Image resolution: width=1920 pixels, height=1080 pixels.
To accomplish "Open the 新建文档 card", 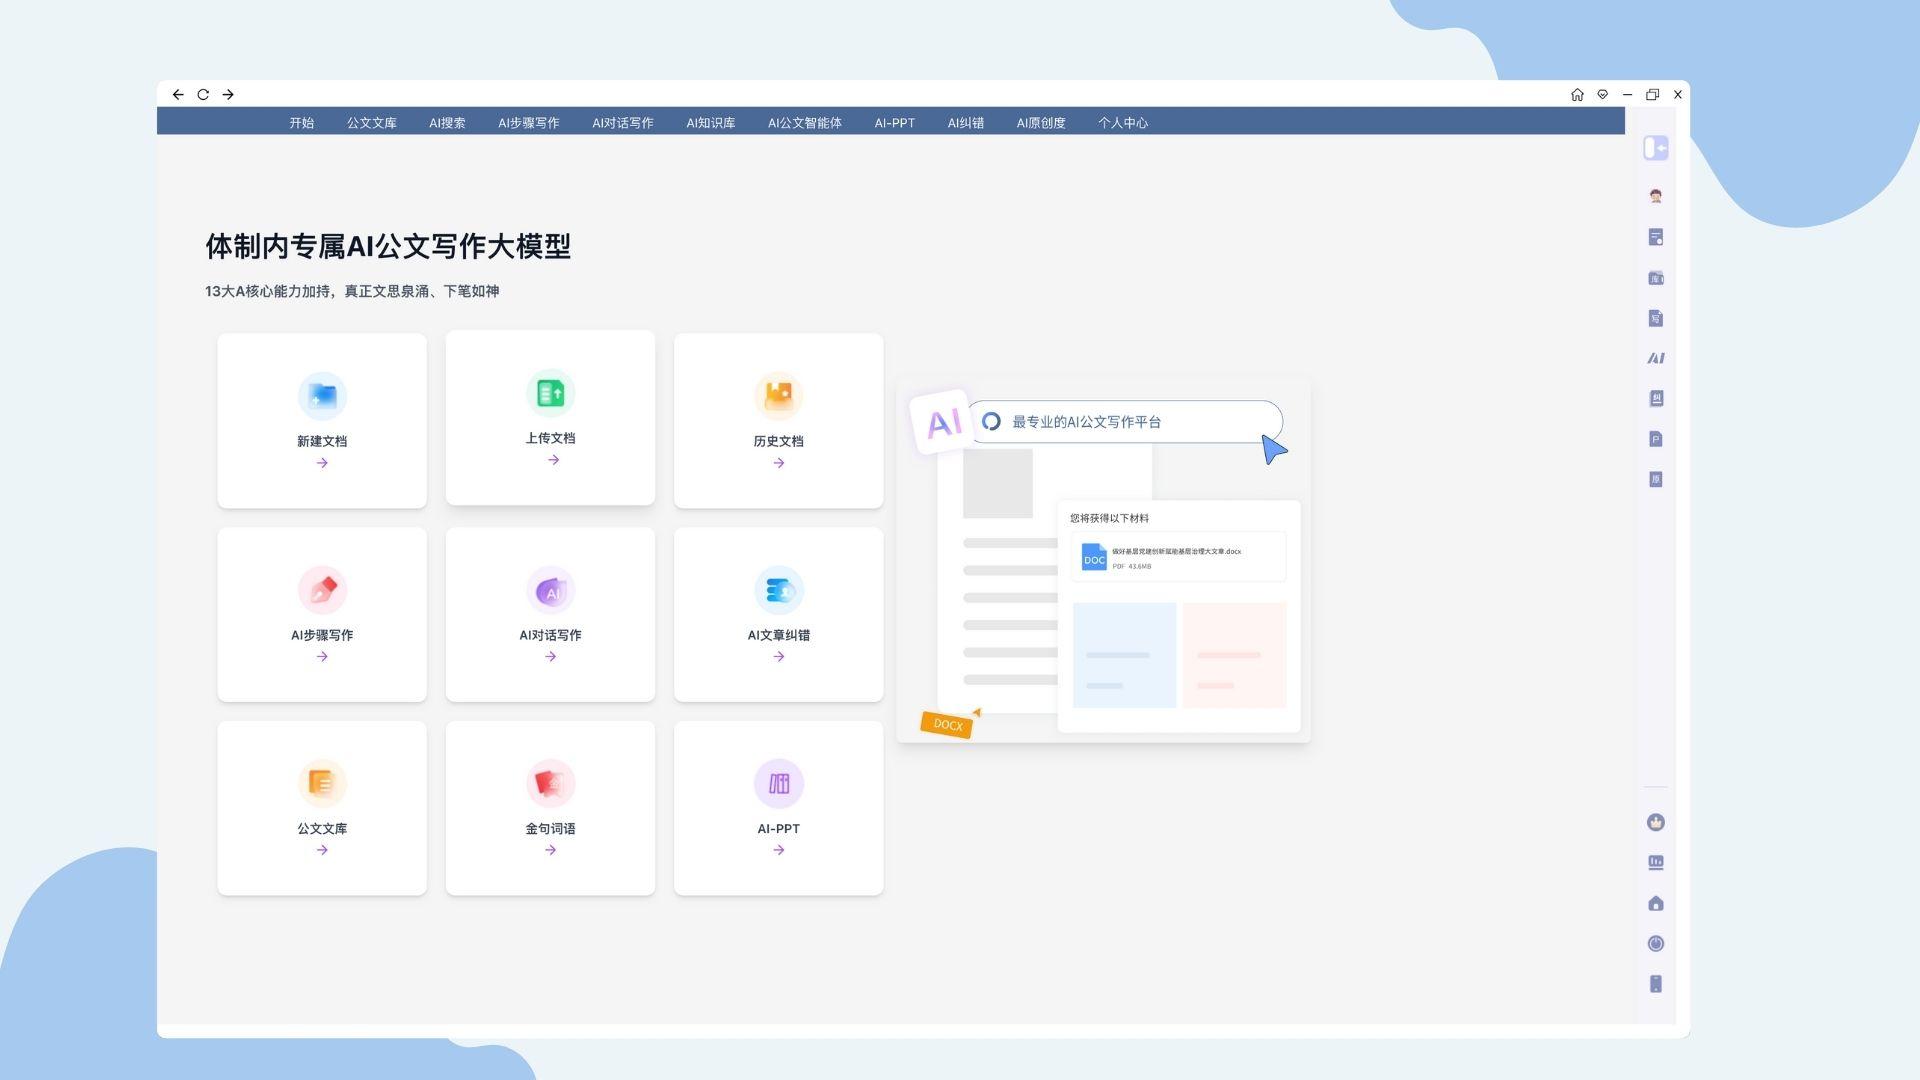I will coord(322,420).
